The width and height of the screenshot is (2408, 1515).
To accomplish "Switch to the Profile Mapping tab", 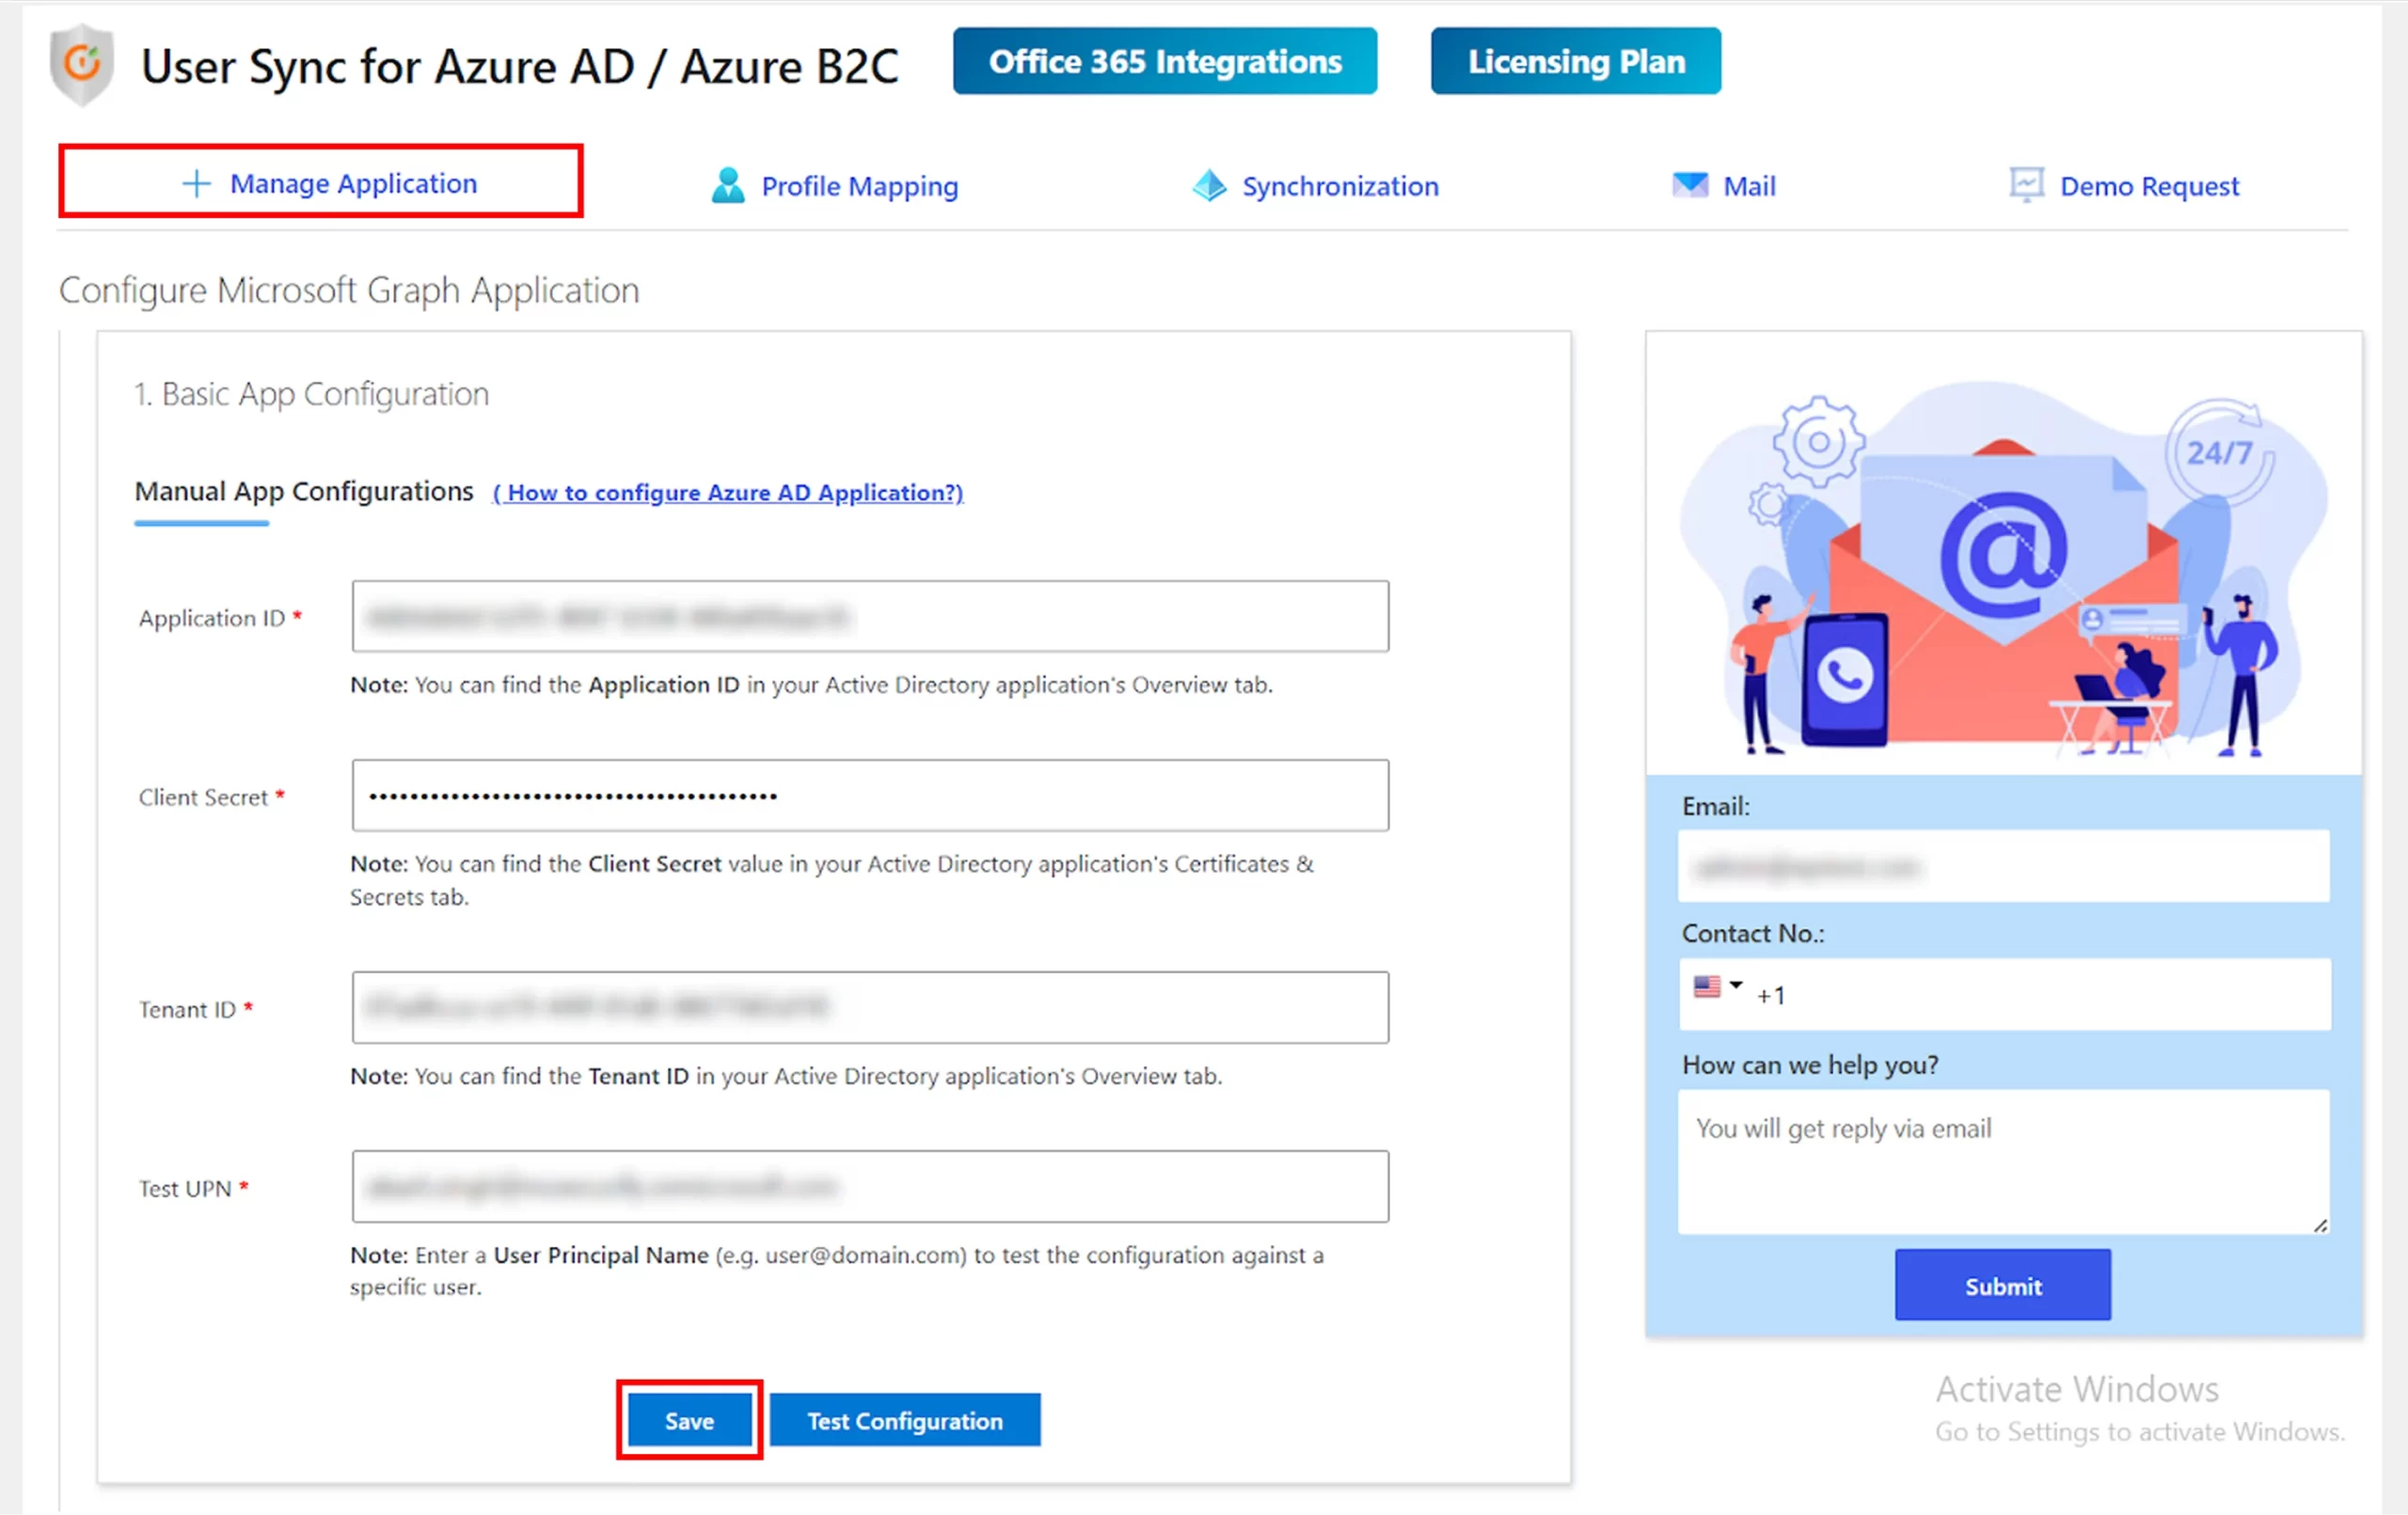I will tap(835, 186).
